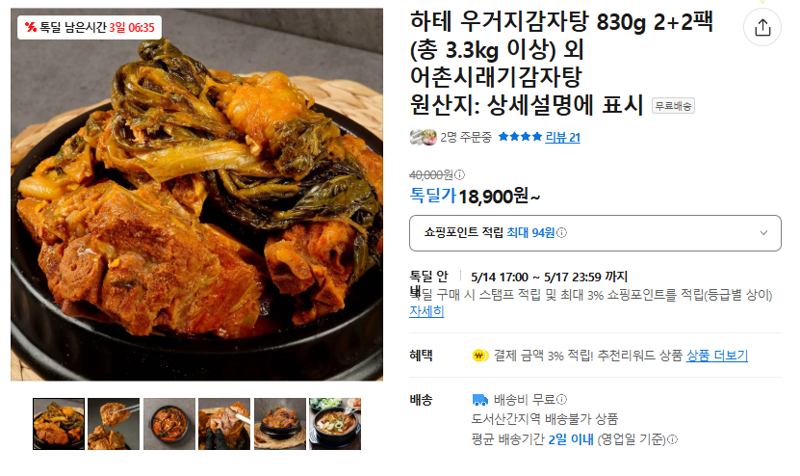The width and height of the screenshot is (800, 476).
Task: Open info icon next to 배송비 무료
Action: click(x=561, y=399)
